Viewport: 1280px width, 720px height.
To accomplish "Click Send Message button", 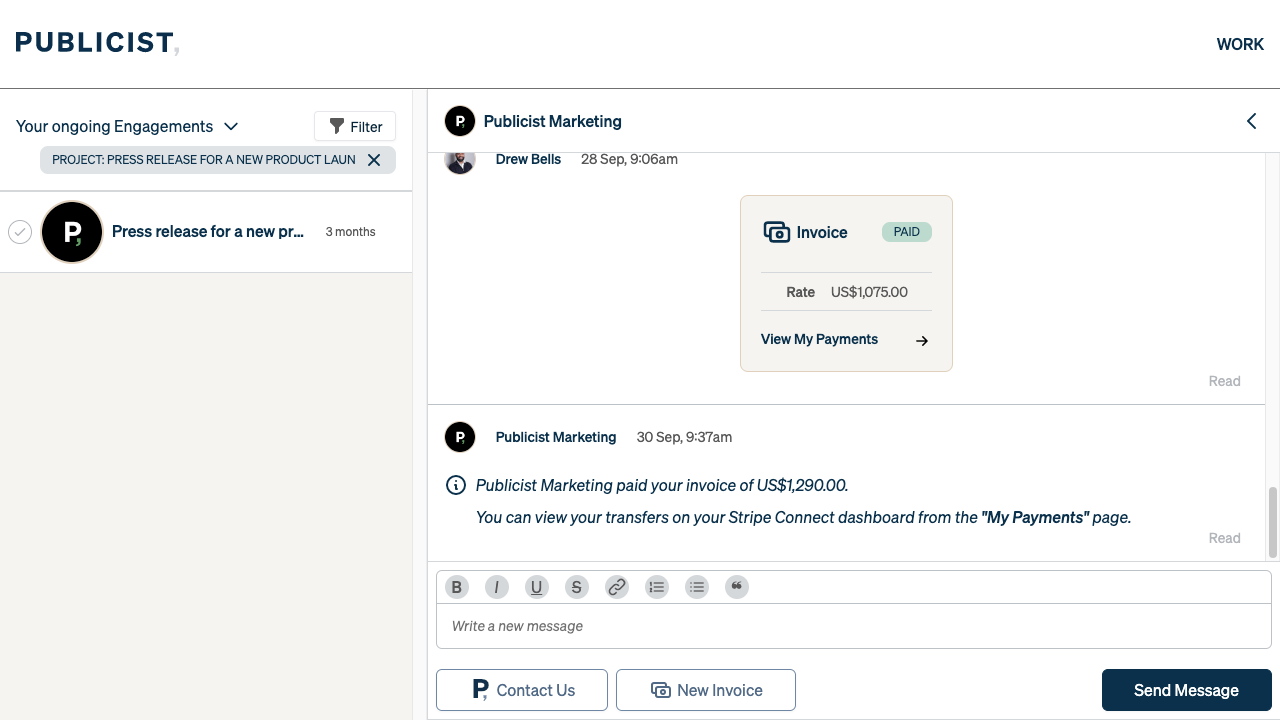I will click(1187, 690).
